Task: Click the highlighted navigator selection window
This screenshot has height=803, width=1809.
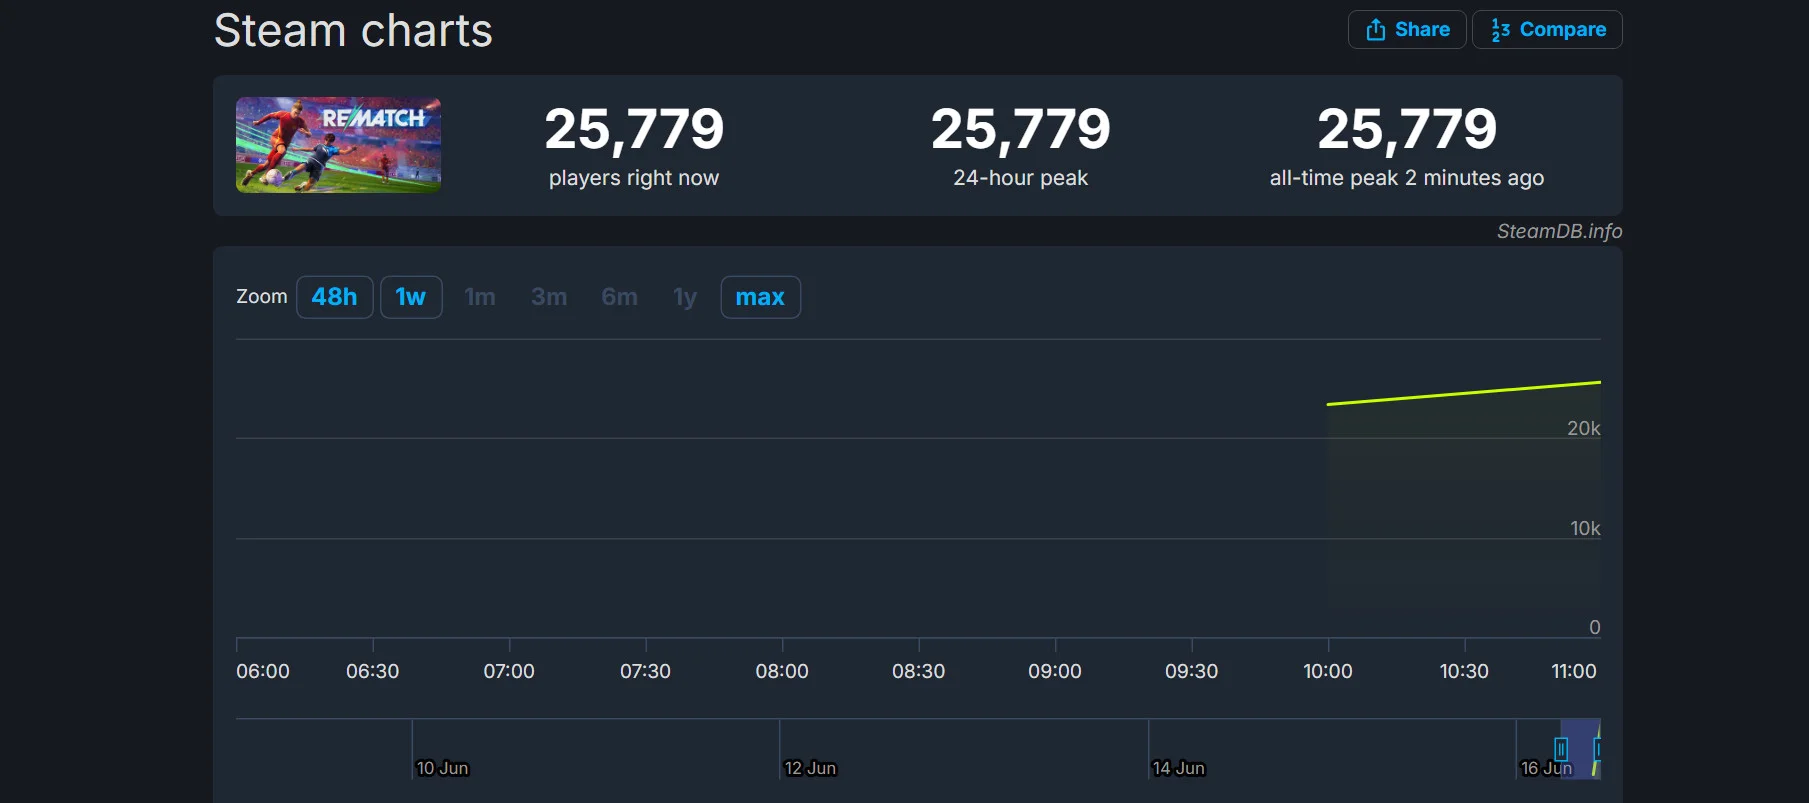Action: [1580, 748]
